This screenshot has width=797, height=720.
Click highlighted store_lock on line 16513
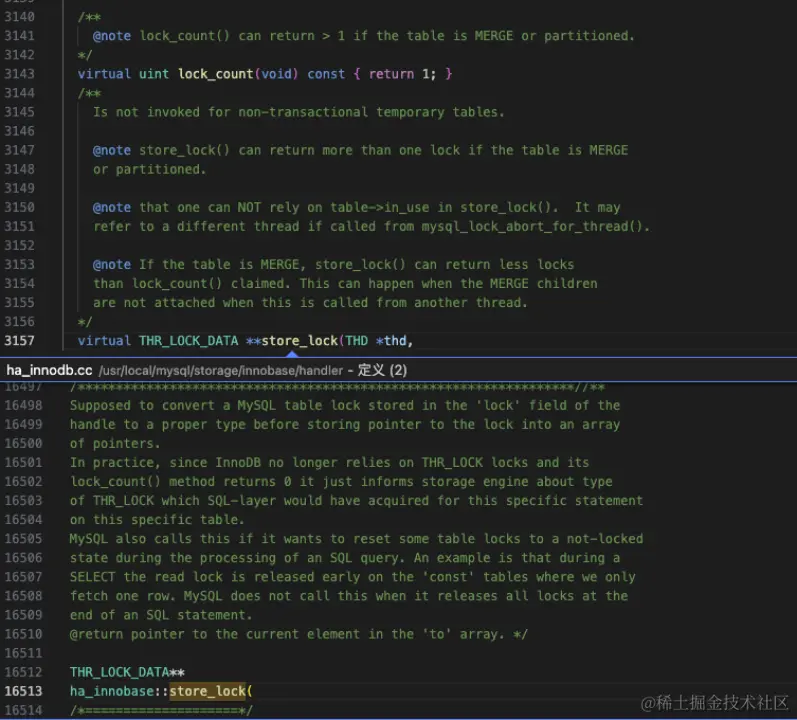207,692
